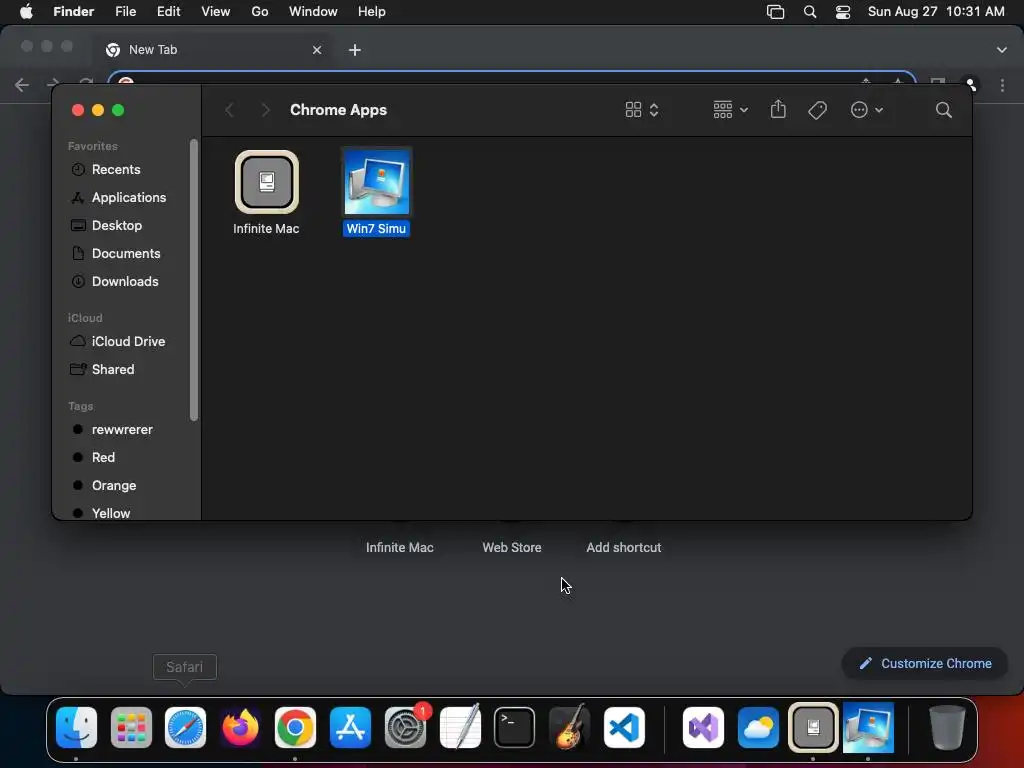Open the Apple menu
The height and width of the screenshot is (768, 1024).
pyautogui.click(x=26, y=12)
